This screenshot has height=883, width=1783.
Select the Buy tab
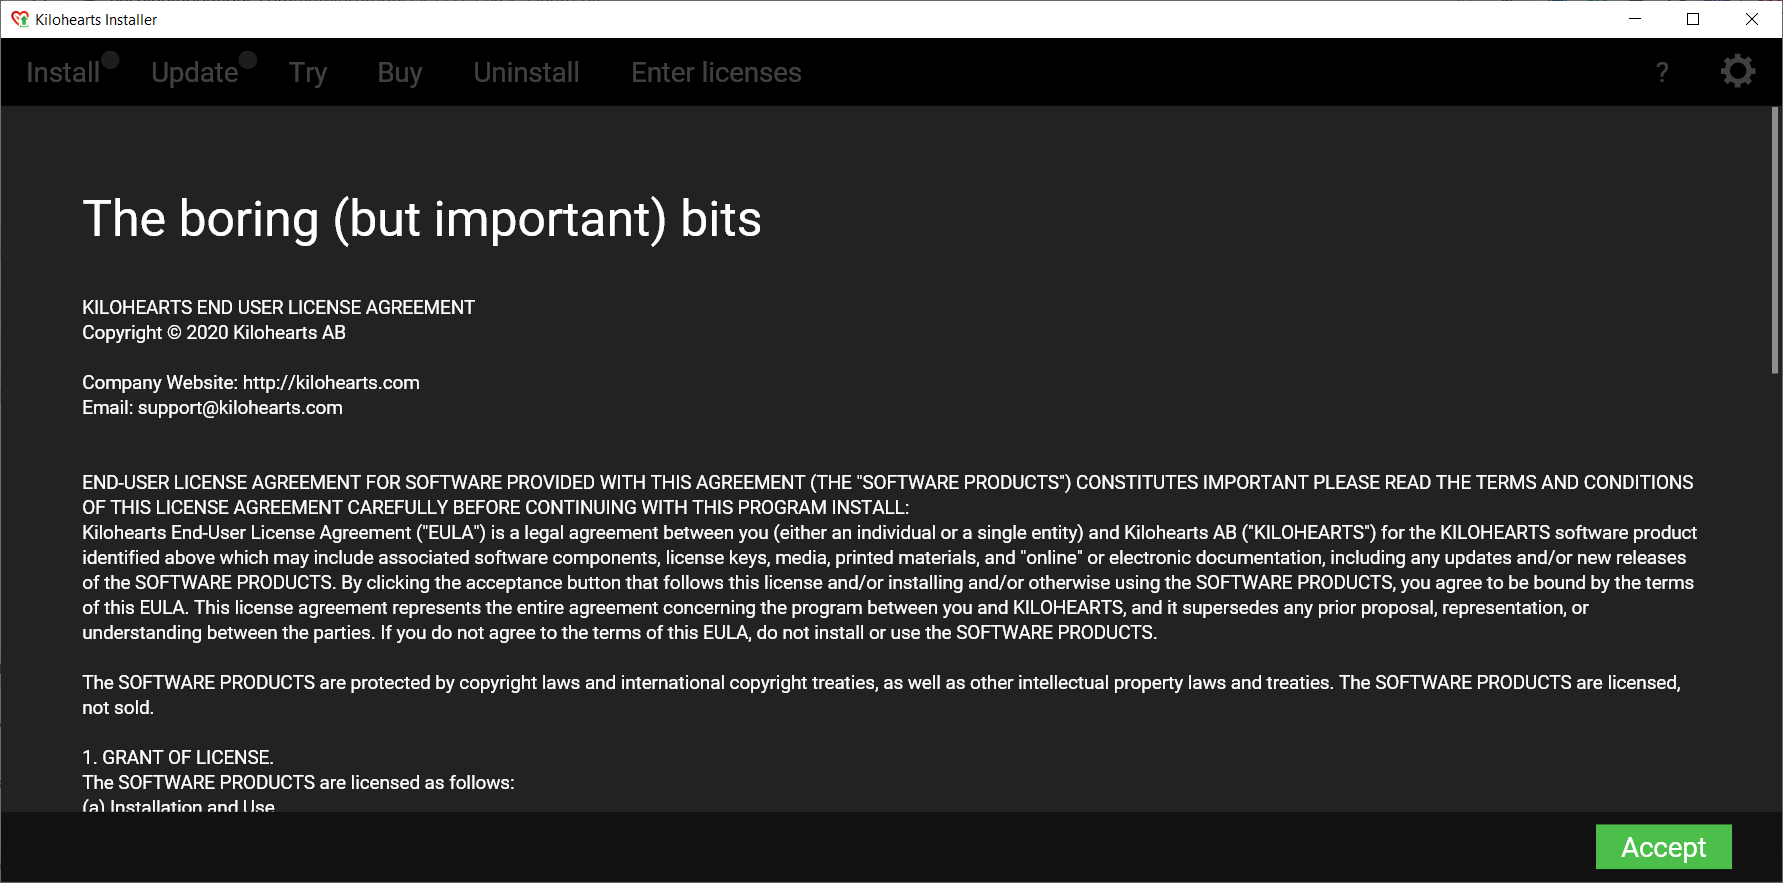(x=400, y=73)
